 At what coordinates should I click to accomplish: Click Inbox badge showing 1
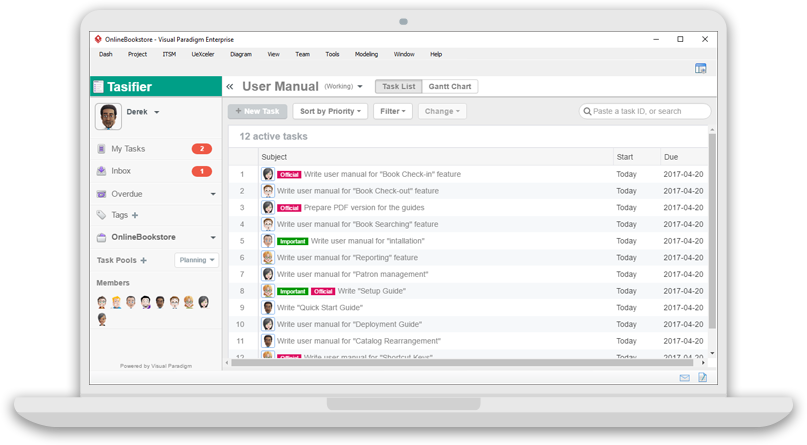pyautogui.click(x=202, y=171)
